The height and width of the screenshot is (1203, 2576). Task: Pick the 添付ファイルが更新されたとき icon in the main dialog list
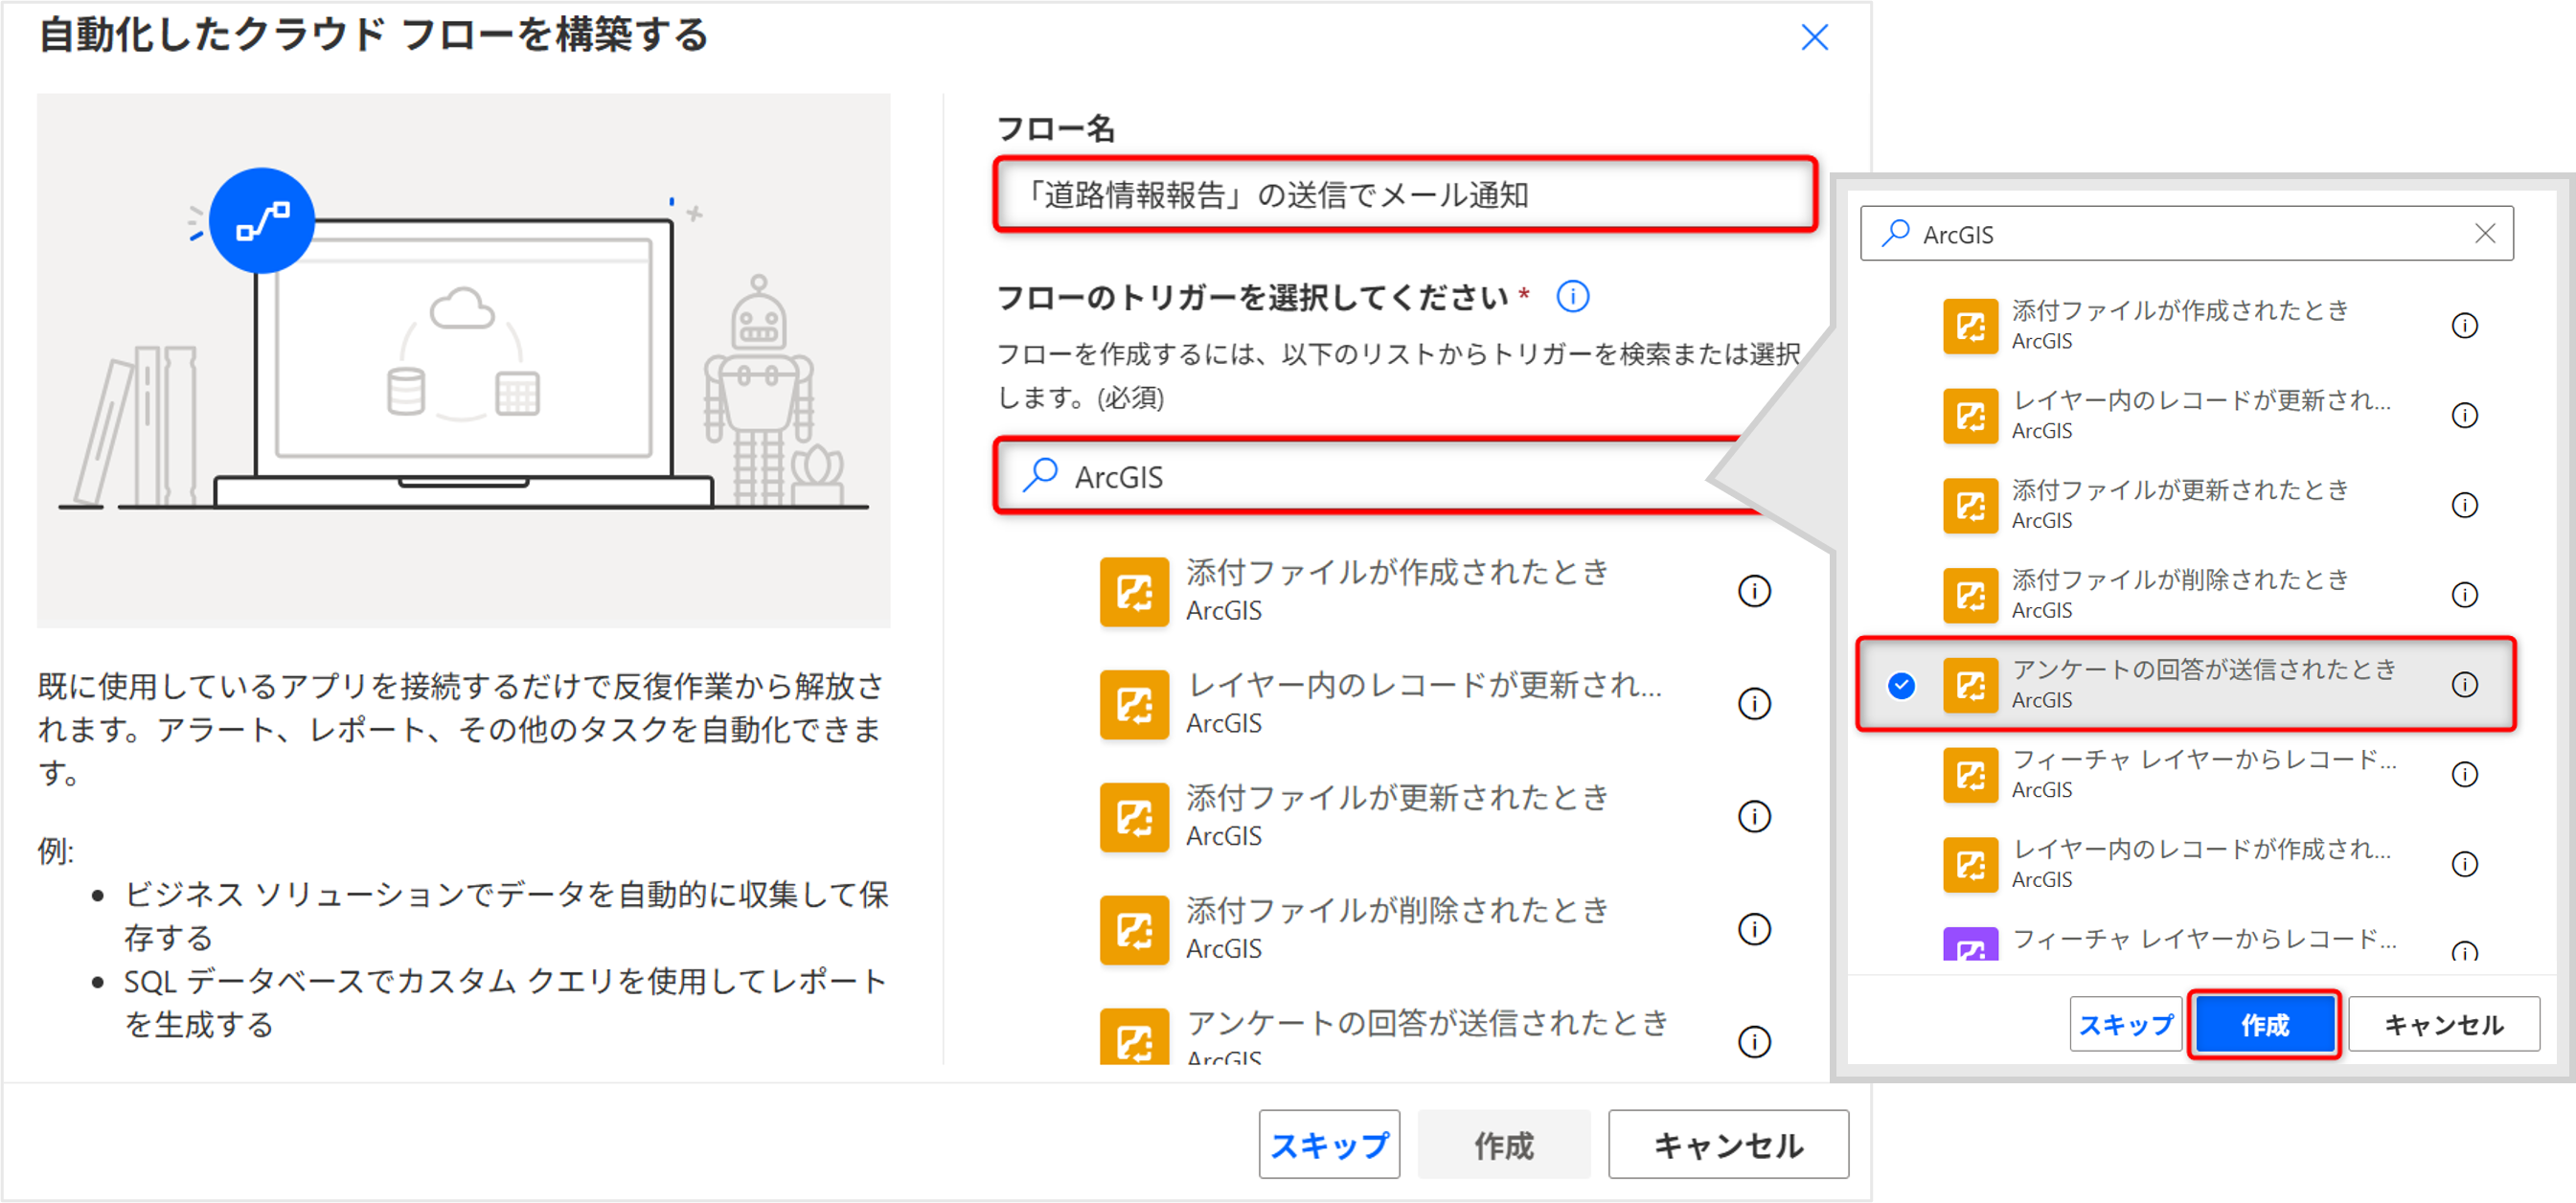click(x=1134, y=818)
